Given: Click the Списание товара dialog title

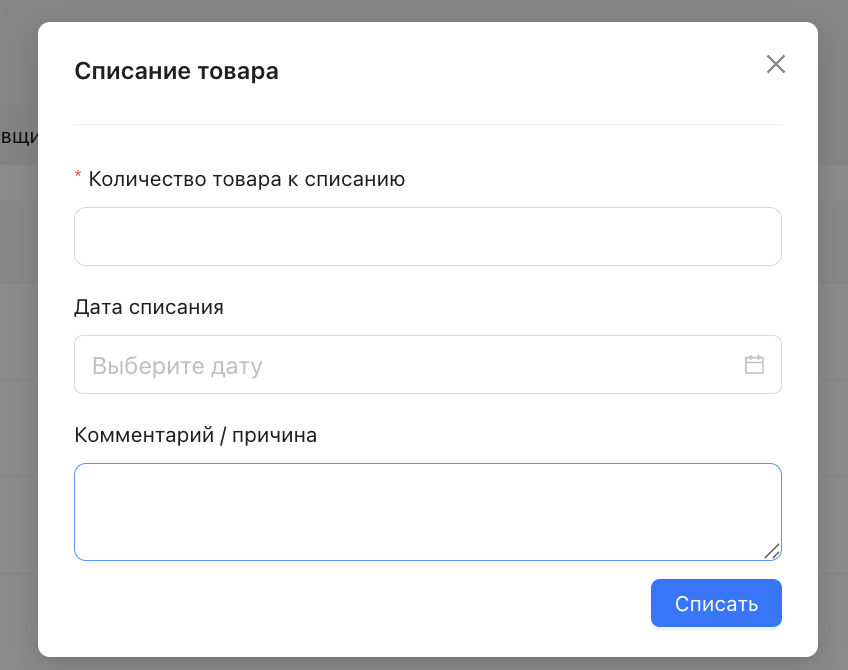Looking at the screenshot, I should [177, 71].
